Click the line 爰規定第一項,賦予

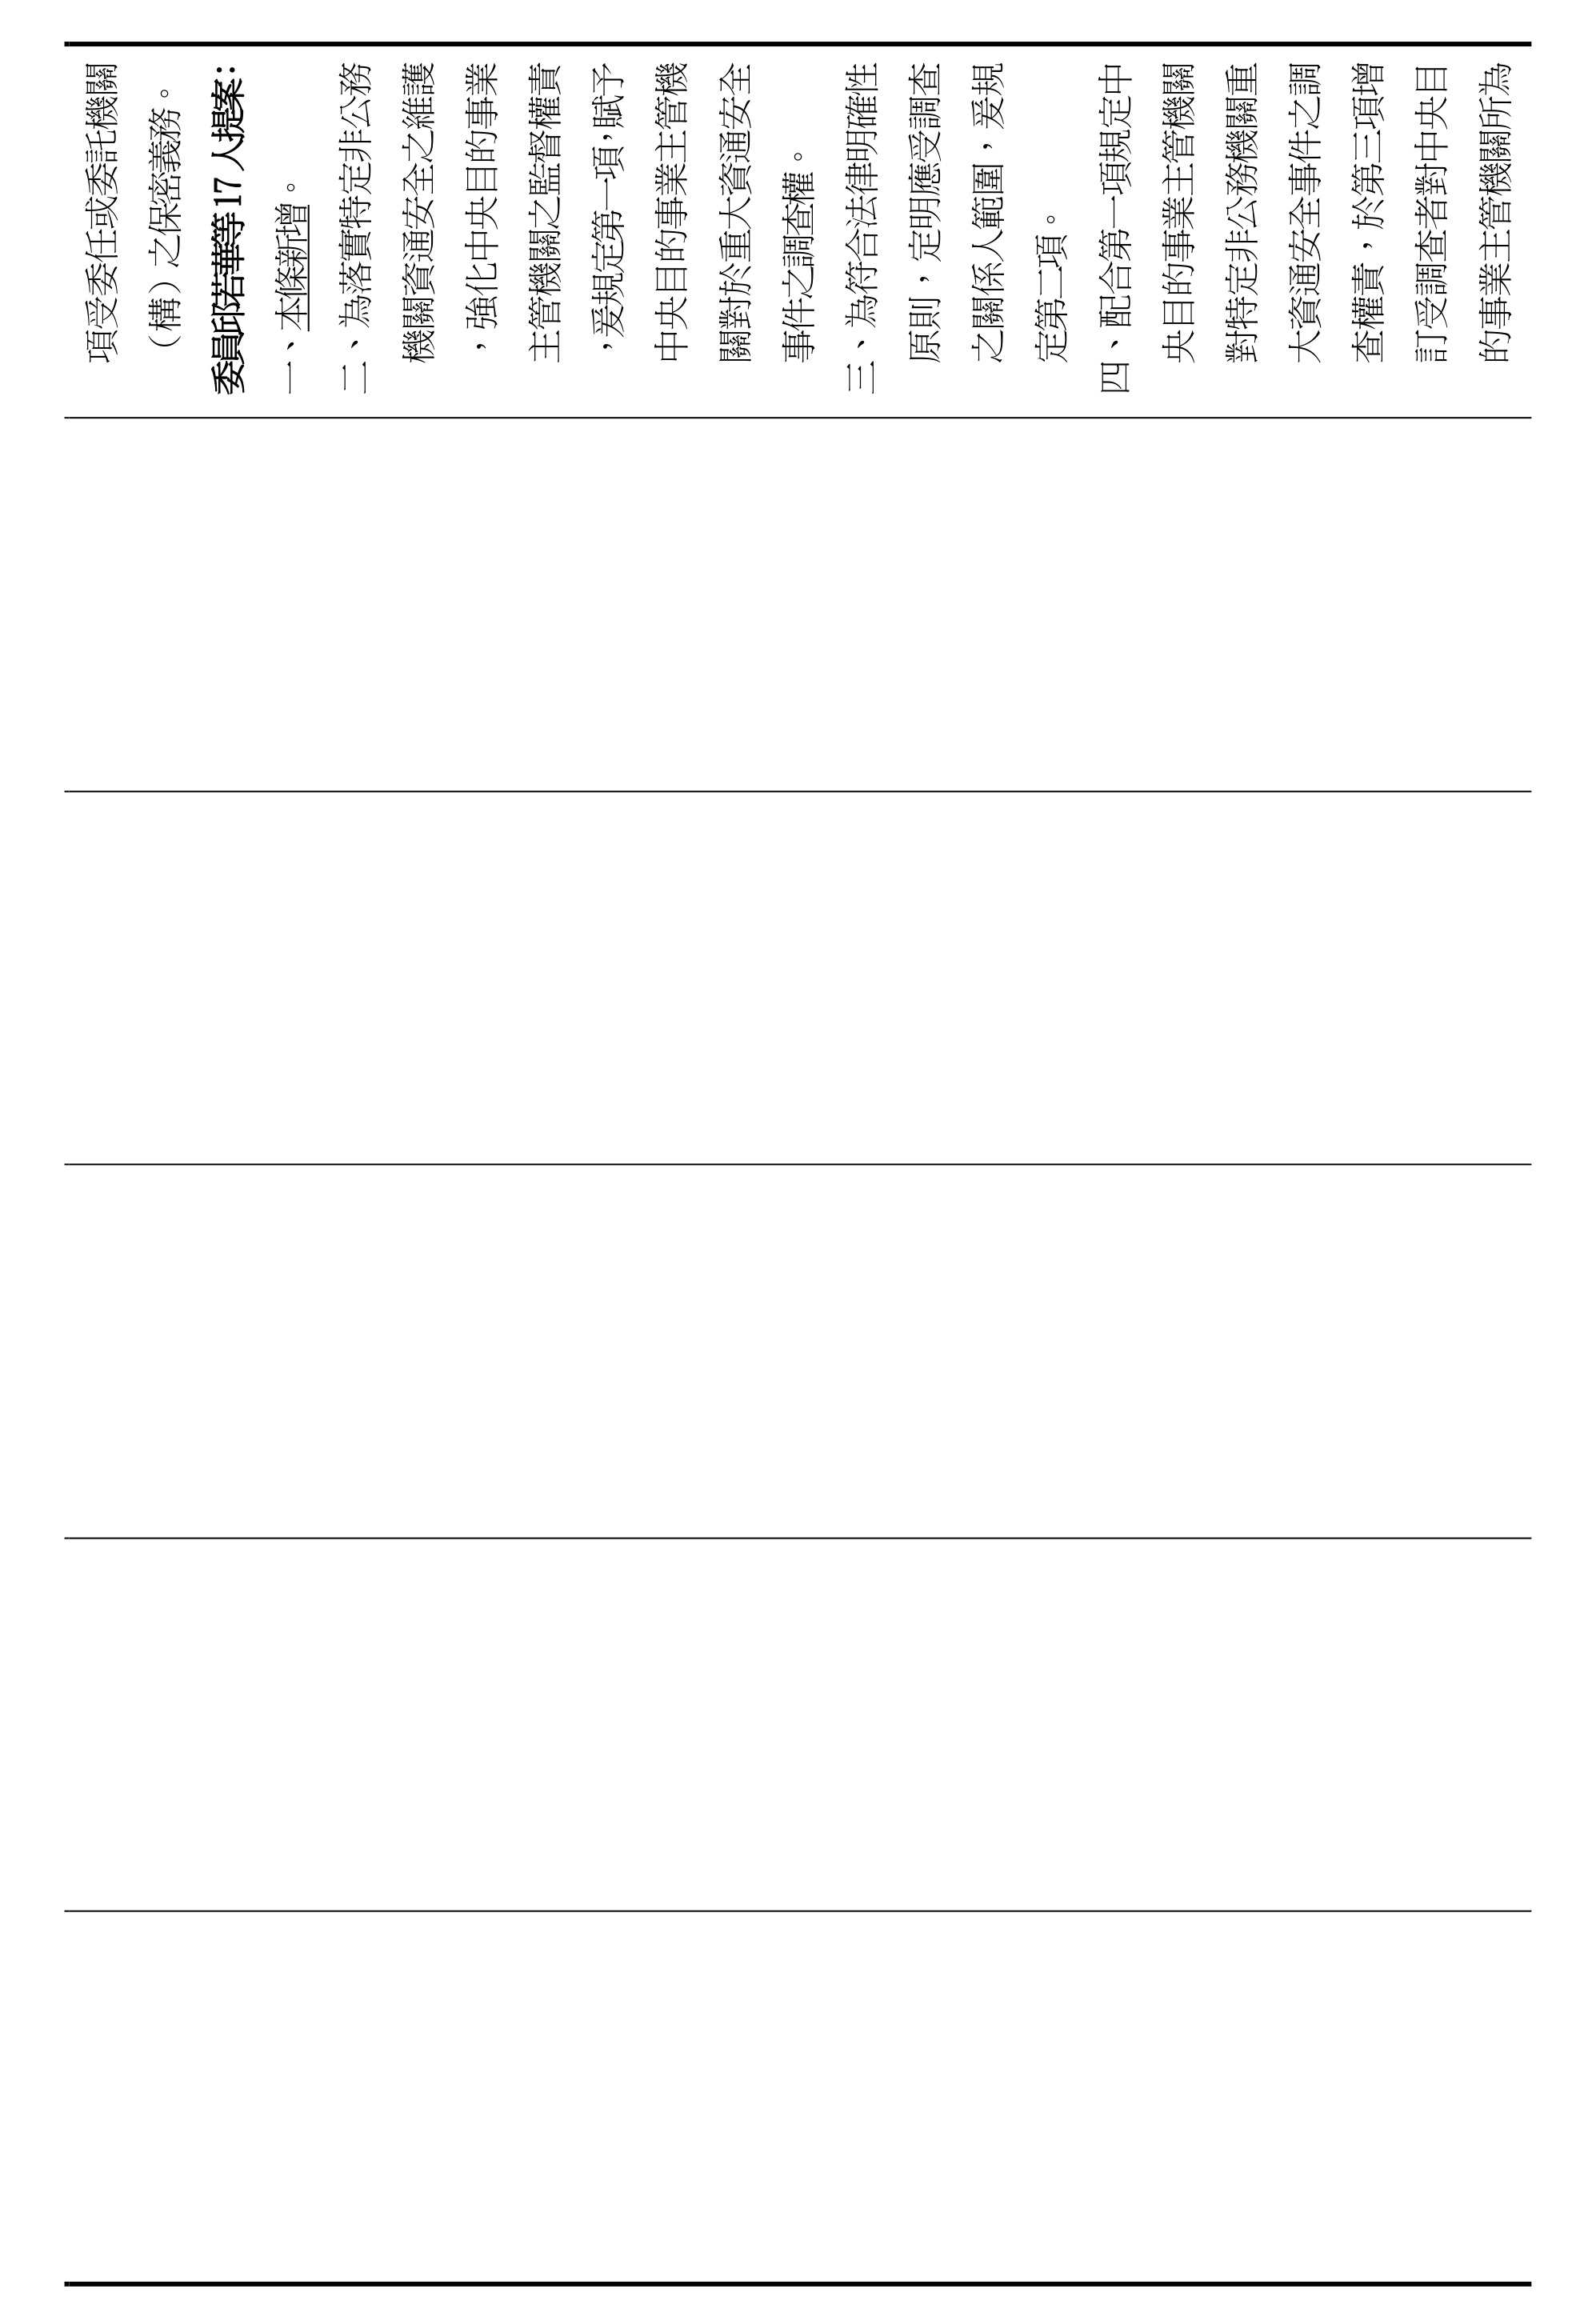pos(610,213)
